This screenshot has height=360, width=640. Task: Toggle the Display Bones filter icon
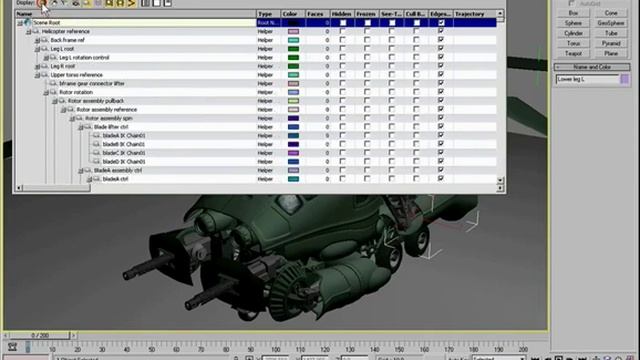(x=131, y=3)
